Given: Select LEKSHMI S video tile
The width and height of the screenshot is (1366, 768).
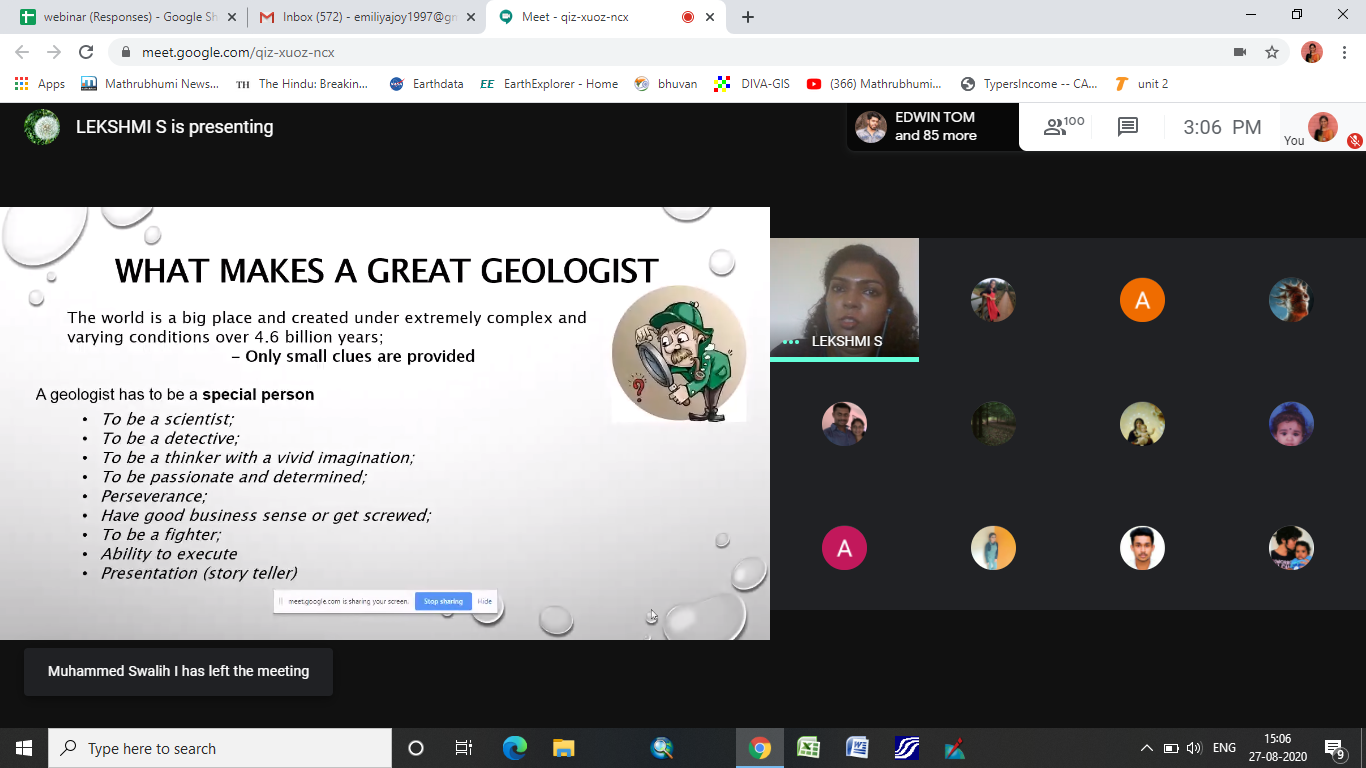Looking at the screenshot, I should pos(844,298).
